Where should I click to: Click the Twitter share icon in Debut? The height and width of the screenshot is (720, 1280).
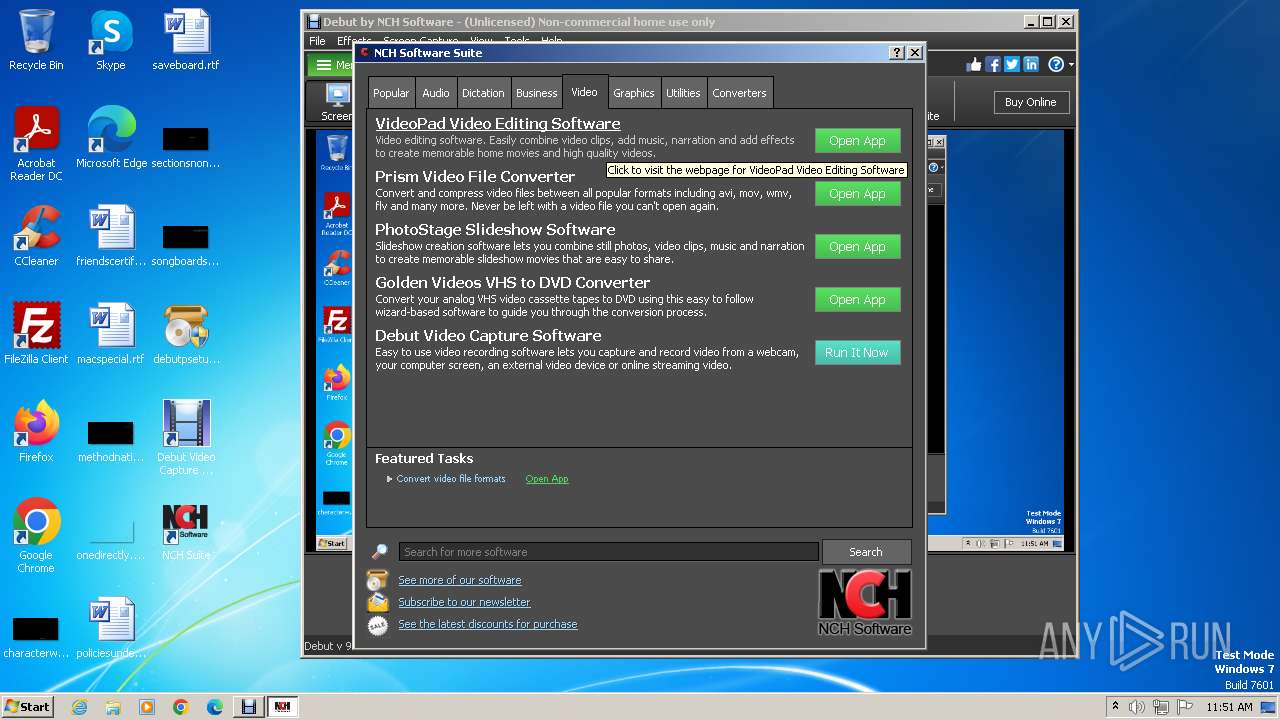click(1012, 64)
